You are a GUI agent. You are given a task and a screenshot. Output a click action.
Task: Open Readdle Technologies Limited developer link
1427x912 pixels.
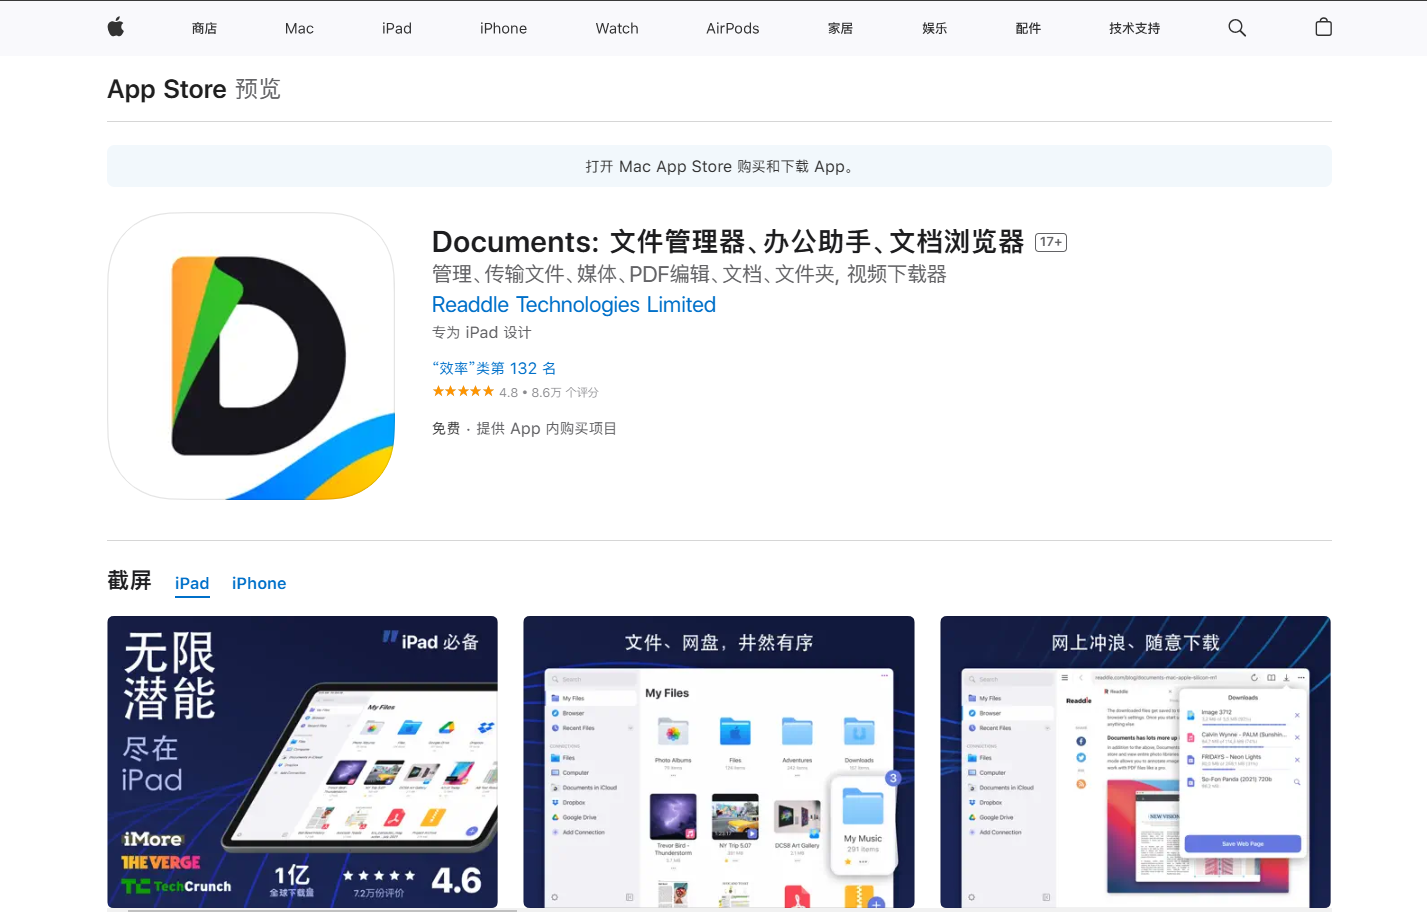[x=574, y=304]
